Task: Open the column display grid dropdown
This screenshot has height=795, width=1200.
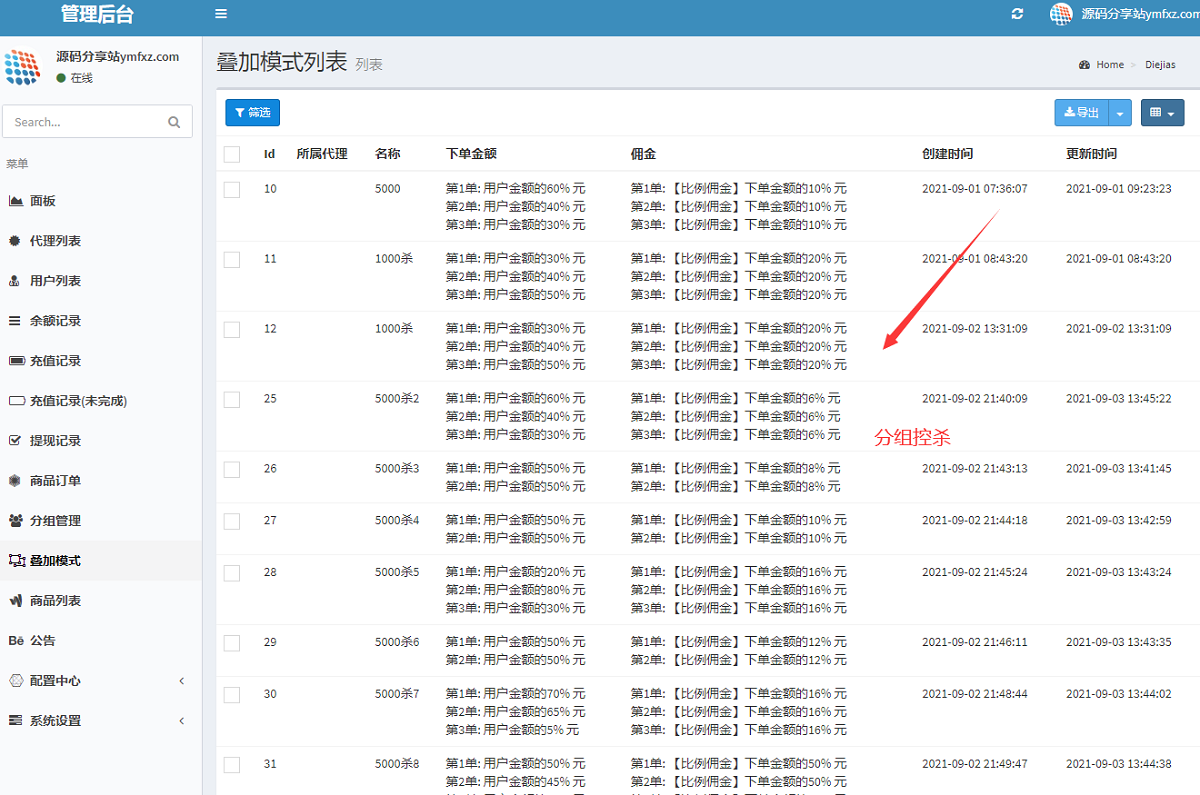Action: click(x=1161, y=113)
